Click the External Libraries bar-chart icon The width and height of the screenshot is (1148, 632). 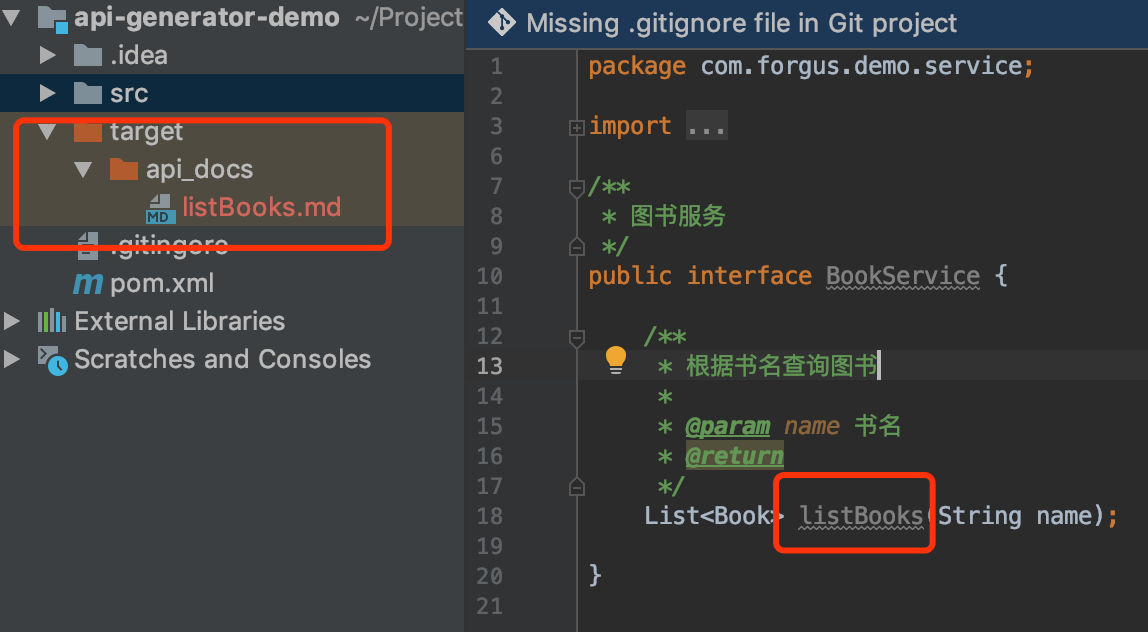point(52,321)
